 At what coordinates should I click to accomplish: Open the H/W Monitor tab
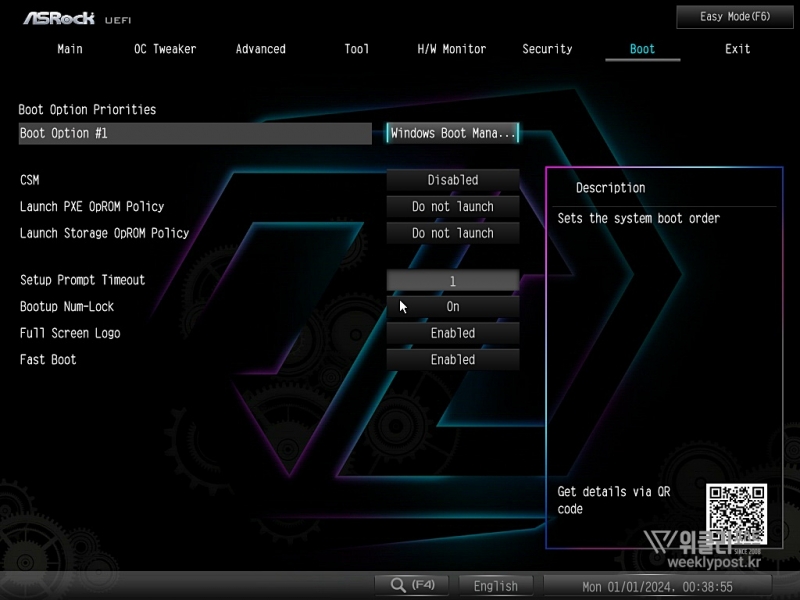tap(451, 49)
